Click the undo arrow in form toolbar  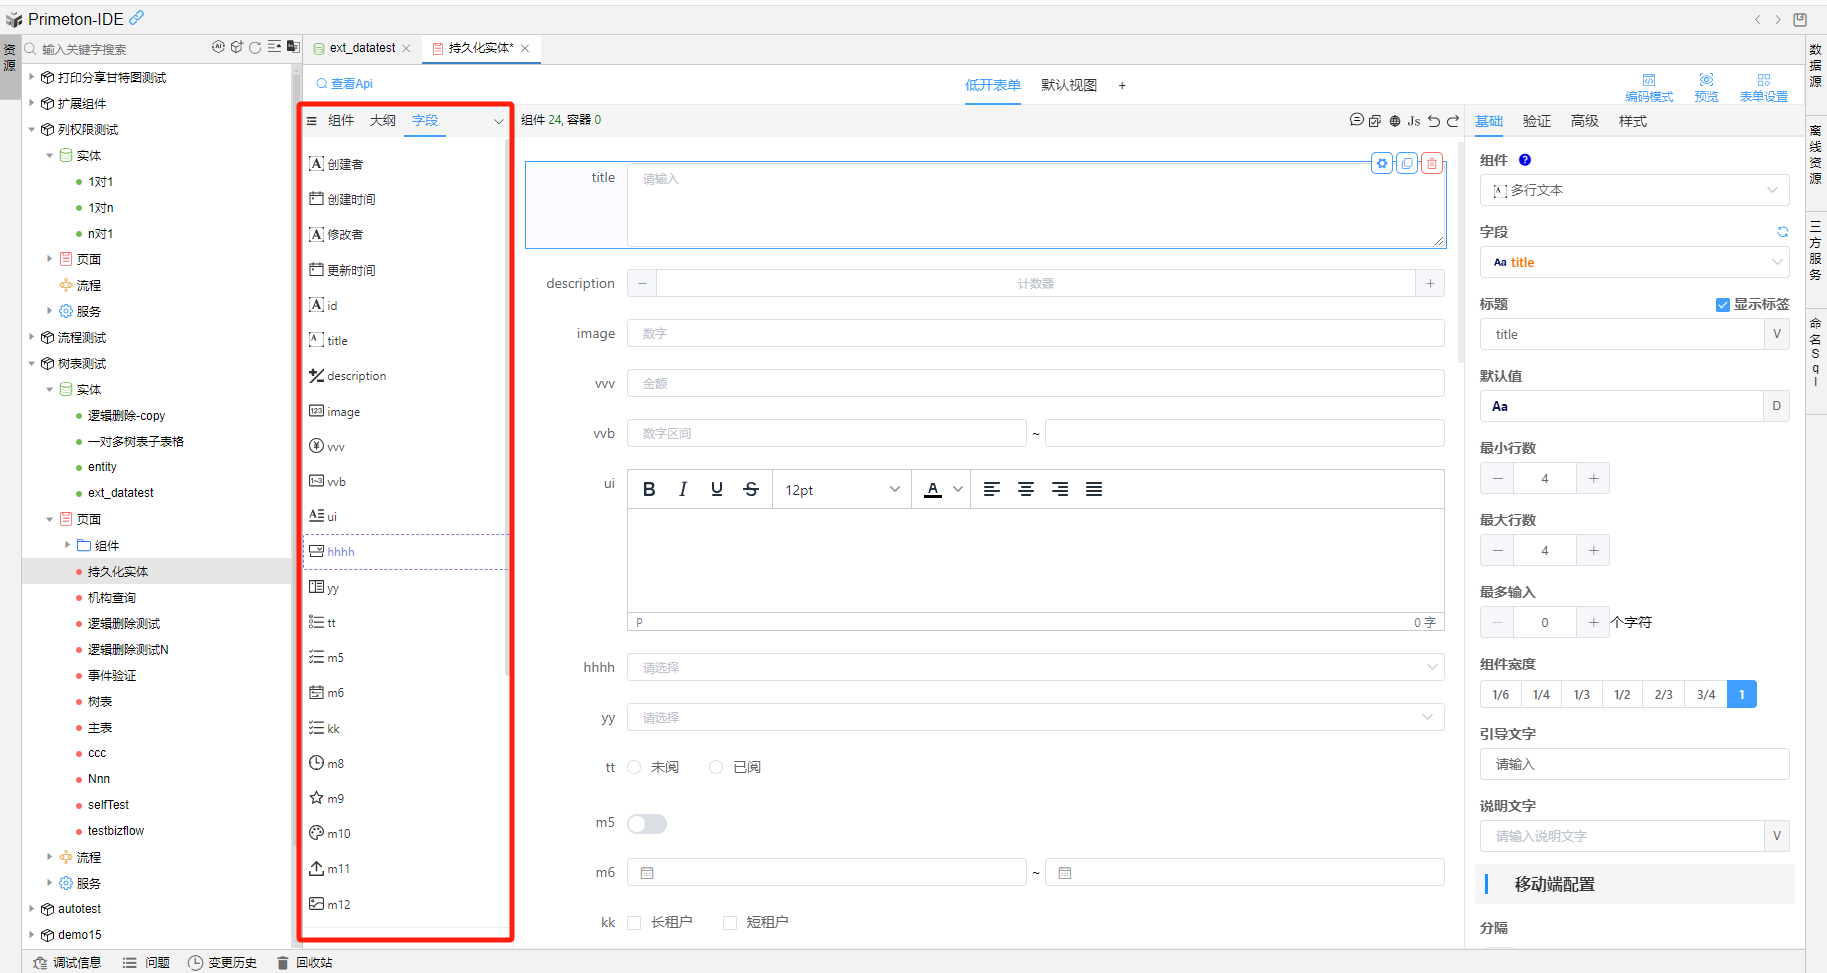click(x=1434, y=121)
